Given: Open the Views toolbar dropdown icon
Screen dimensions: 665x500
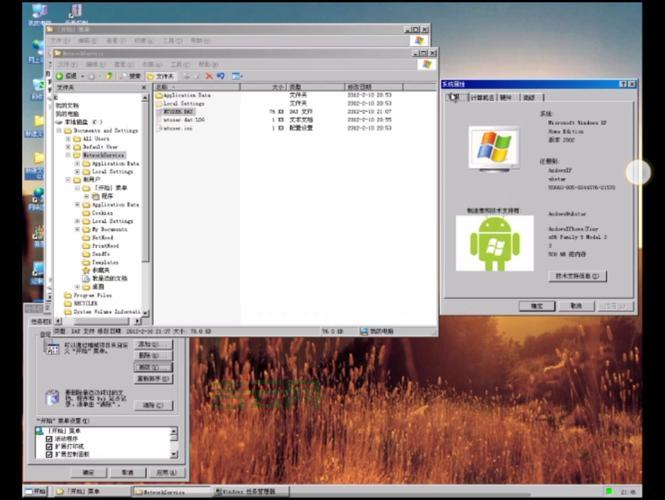Looking at the screenshot, I should click(237, 76).
